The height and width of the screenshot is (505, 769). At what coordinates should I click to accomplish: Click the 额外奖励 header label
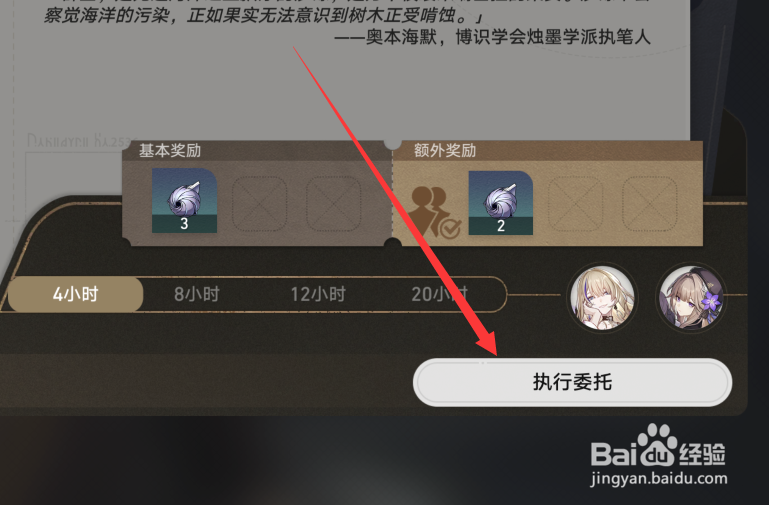[445, 151]
